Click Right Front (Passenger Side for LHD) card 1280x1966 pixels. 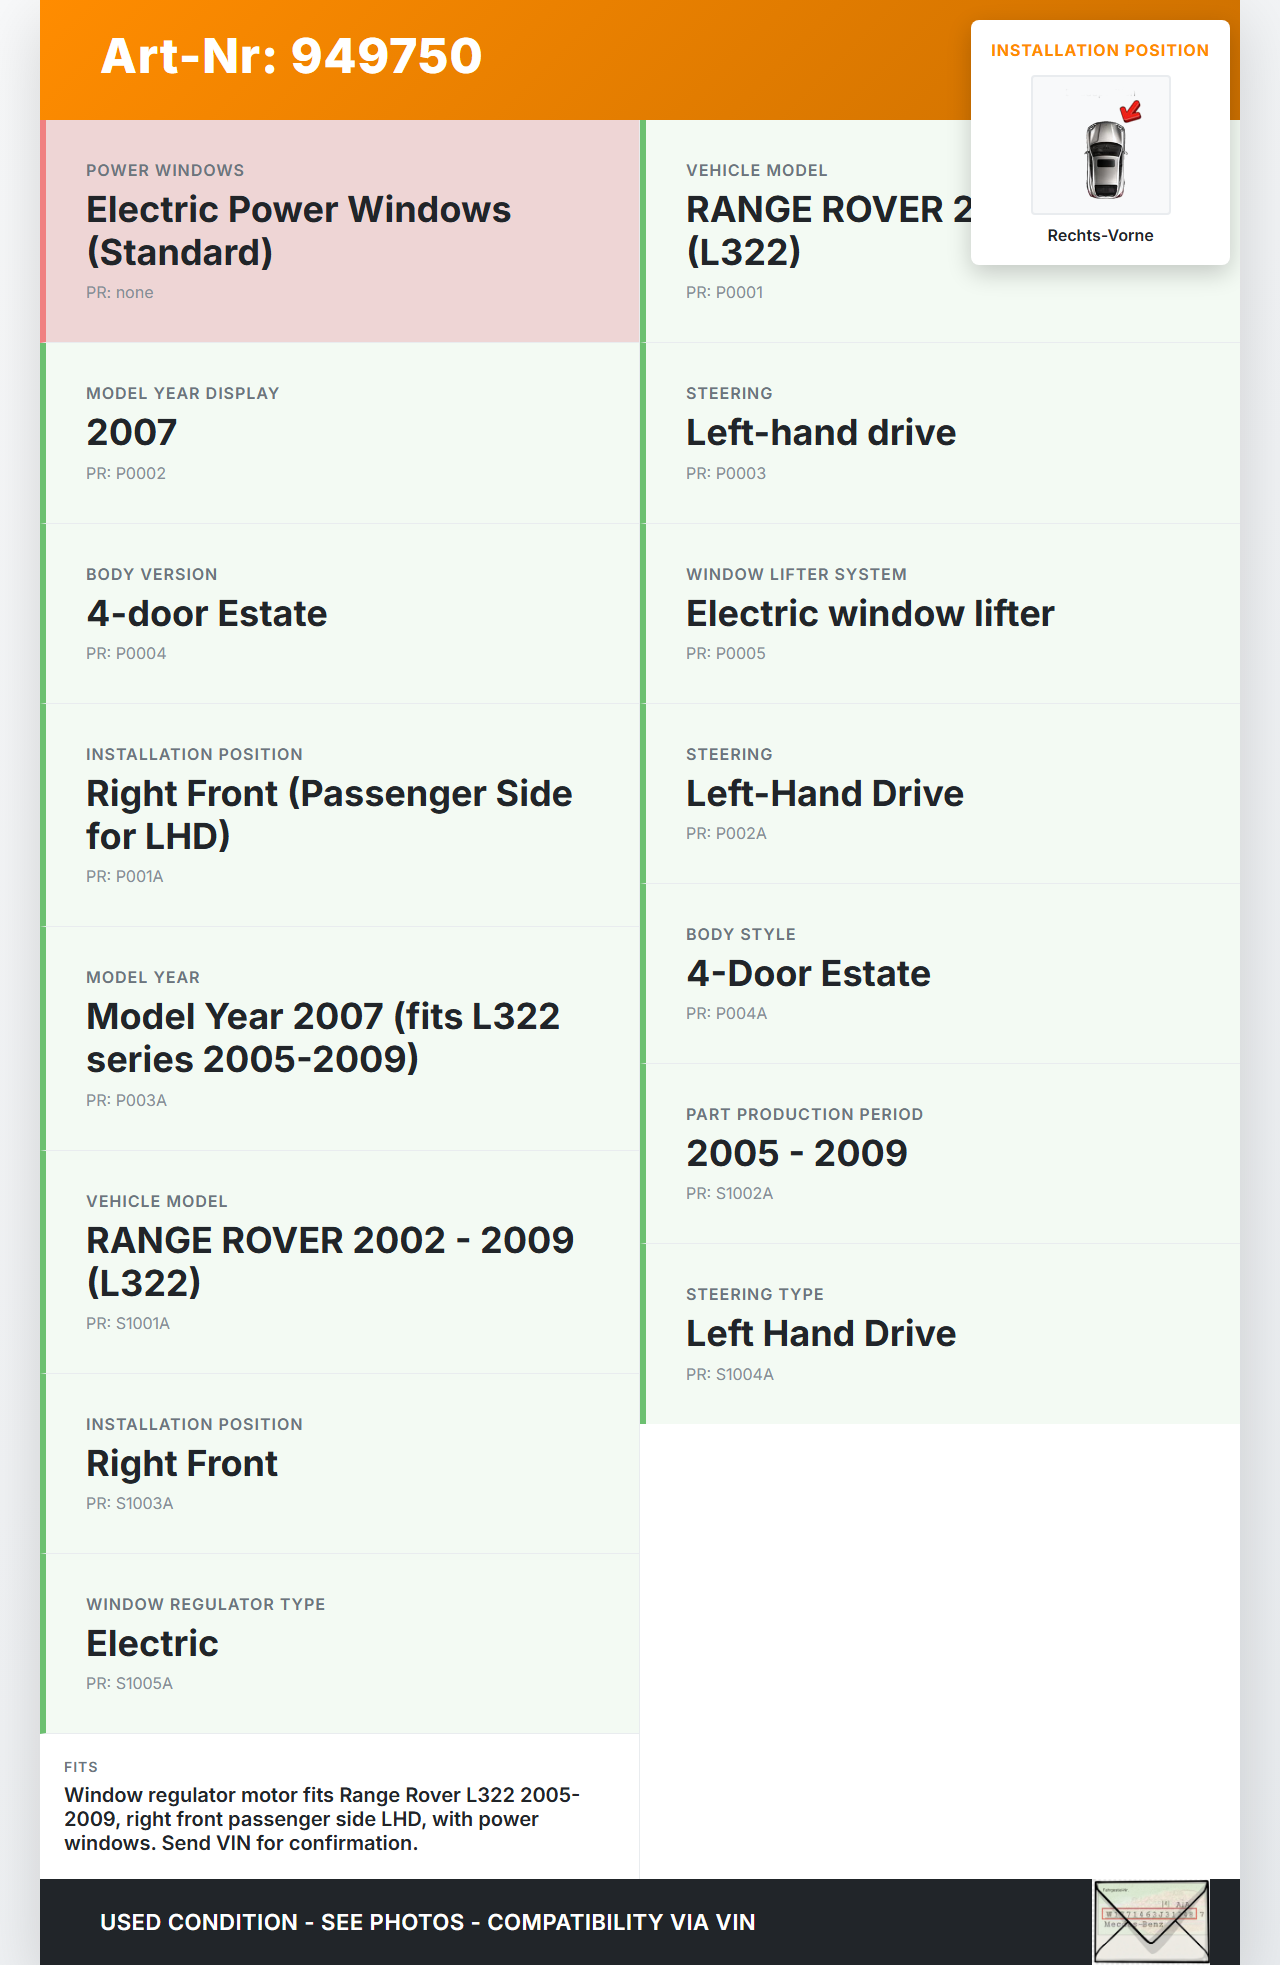pyautogui.click(x=340, y=814)
